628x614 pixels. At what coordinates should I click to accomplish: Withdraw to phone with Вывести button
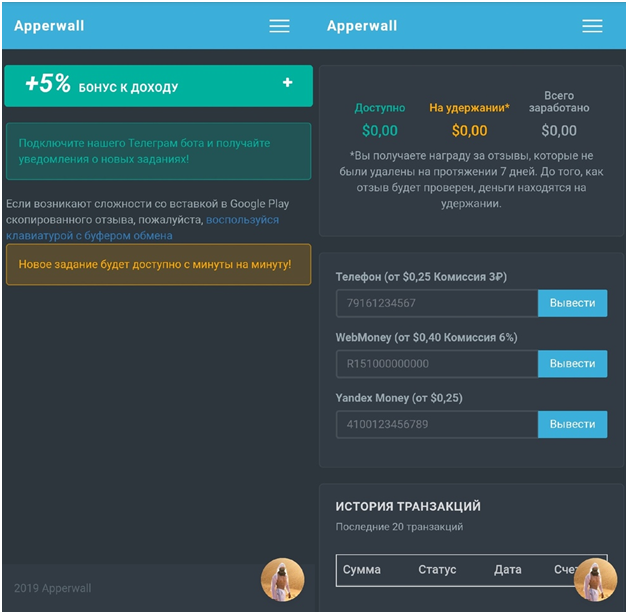tap(572, 303)
